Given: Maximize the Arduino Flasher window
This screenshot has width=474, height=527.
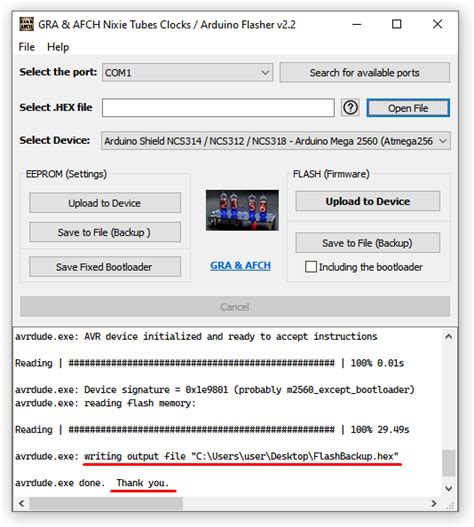Looking at the screenshot, I should tap(397, 24).
